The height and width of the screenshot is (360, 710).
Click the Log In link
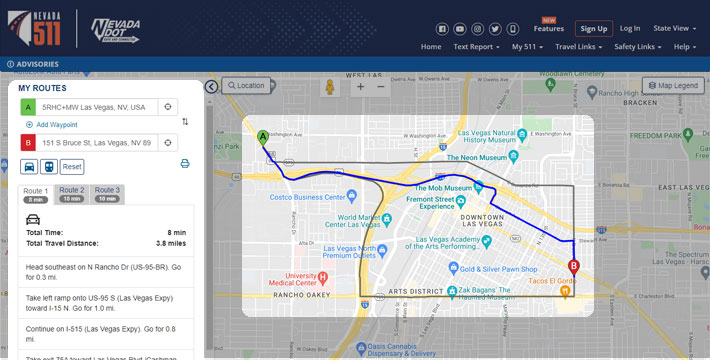630,28
